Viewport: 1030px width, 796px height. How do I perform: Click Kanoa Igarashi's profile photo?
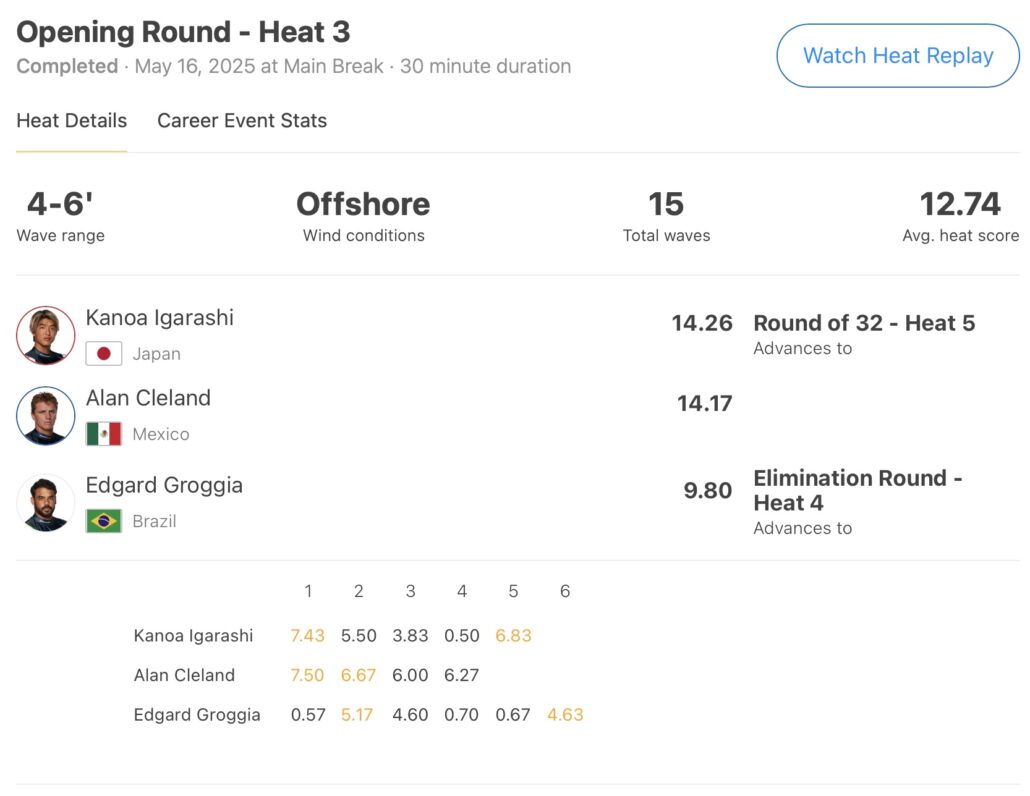pyautogui.click(x=46, y=335)
